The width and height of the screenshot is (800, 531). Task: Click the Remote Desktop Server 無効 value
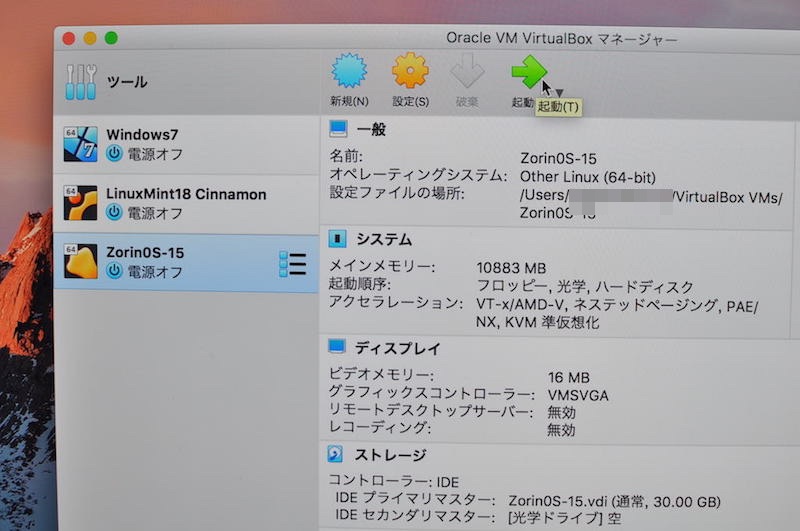561,412
